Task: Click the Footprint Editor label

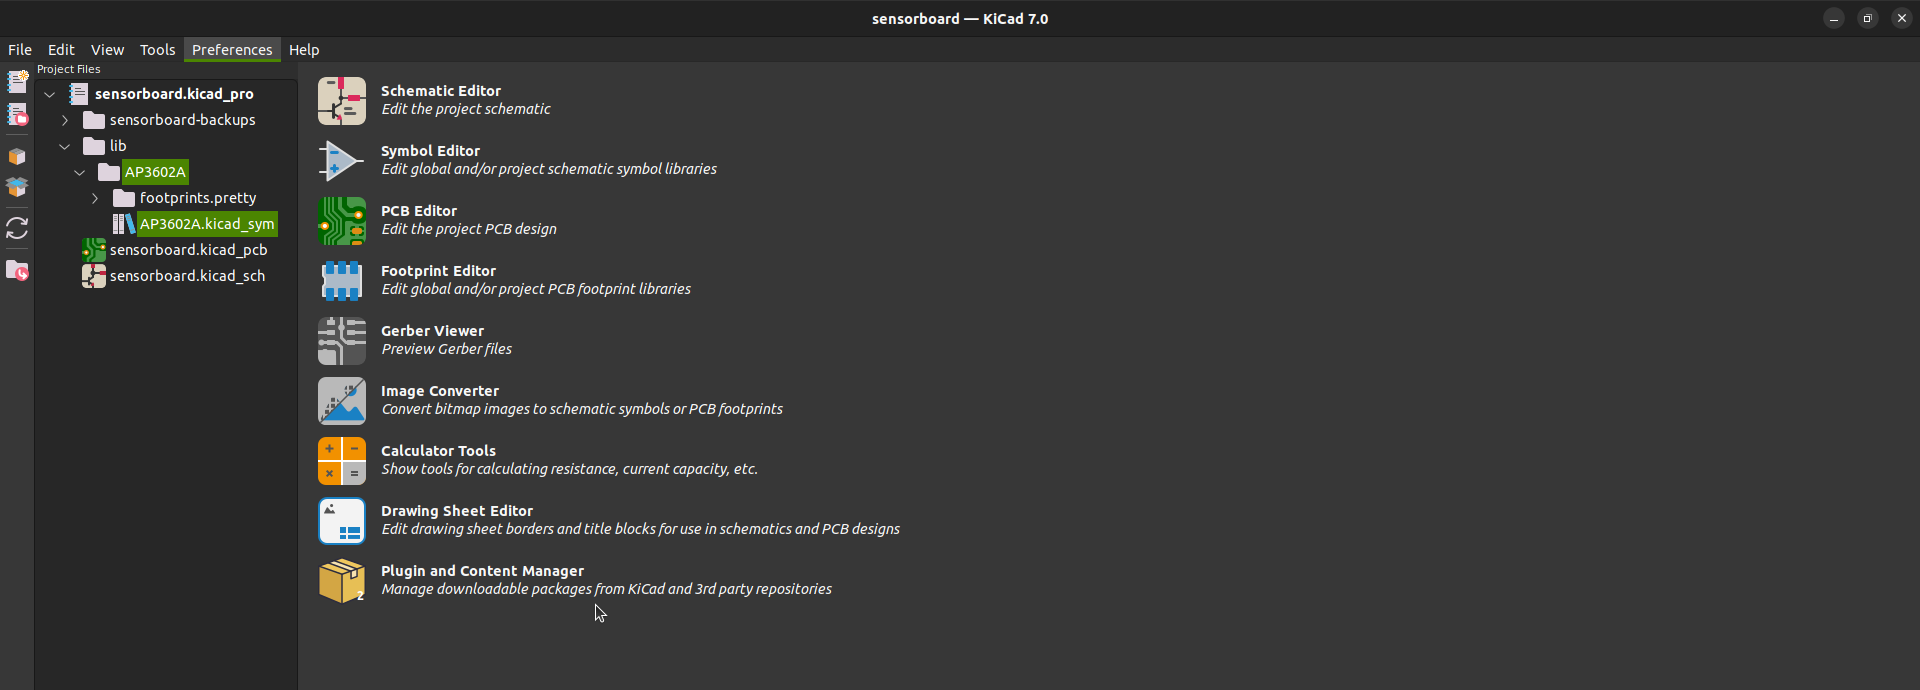Action: click(438, 271)
